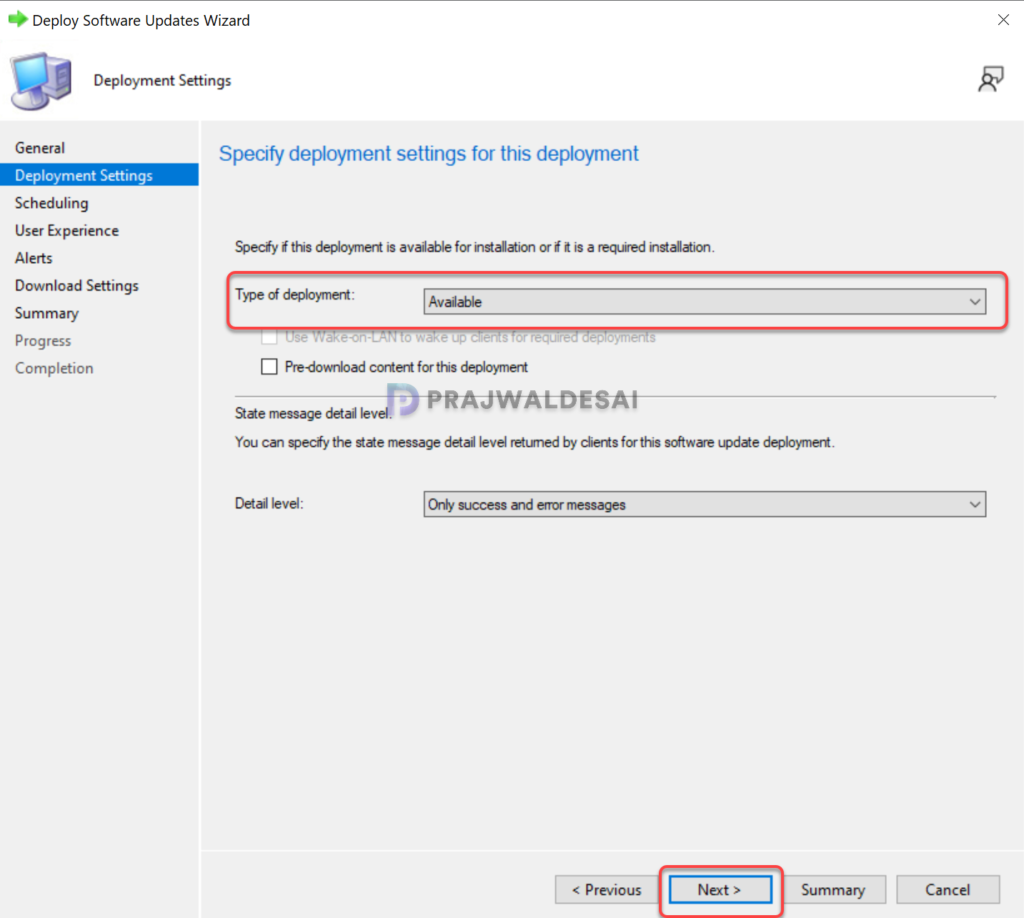The height and width of the screenshot is (918, 1024).
Task: Click the 'Type of deployment:' label
Action: click(x=295, y=294)
